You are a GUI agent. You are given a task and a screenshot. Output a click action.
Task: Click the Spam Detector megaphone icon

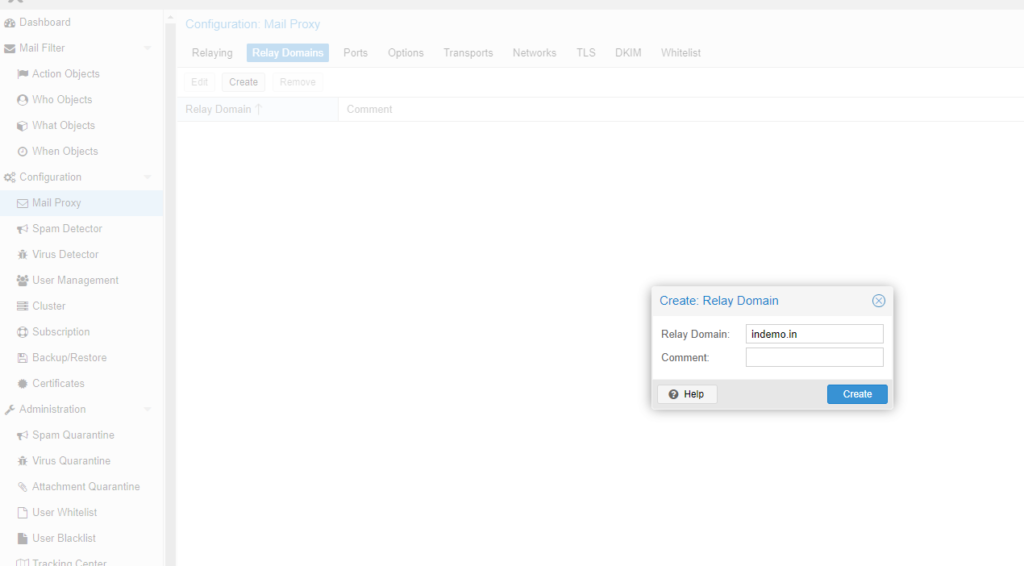pyautogui.click(x=22, y=228)
